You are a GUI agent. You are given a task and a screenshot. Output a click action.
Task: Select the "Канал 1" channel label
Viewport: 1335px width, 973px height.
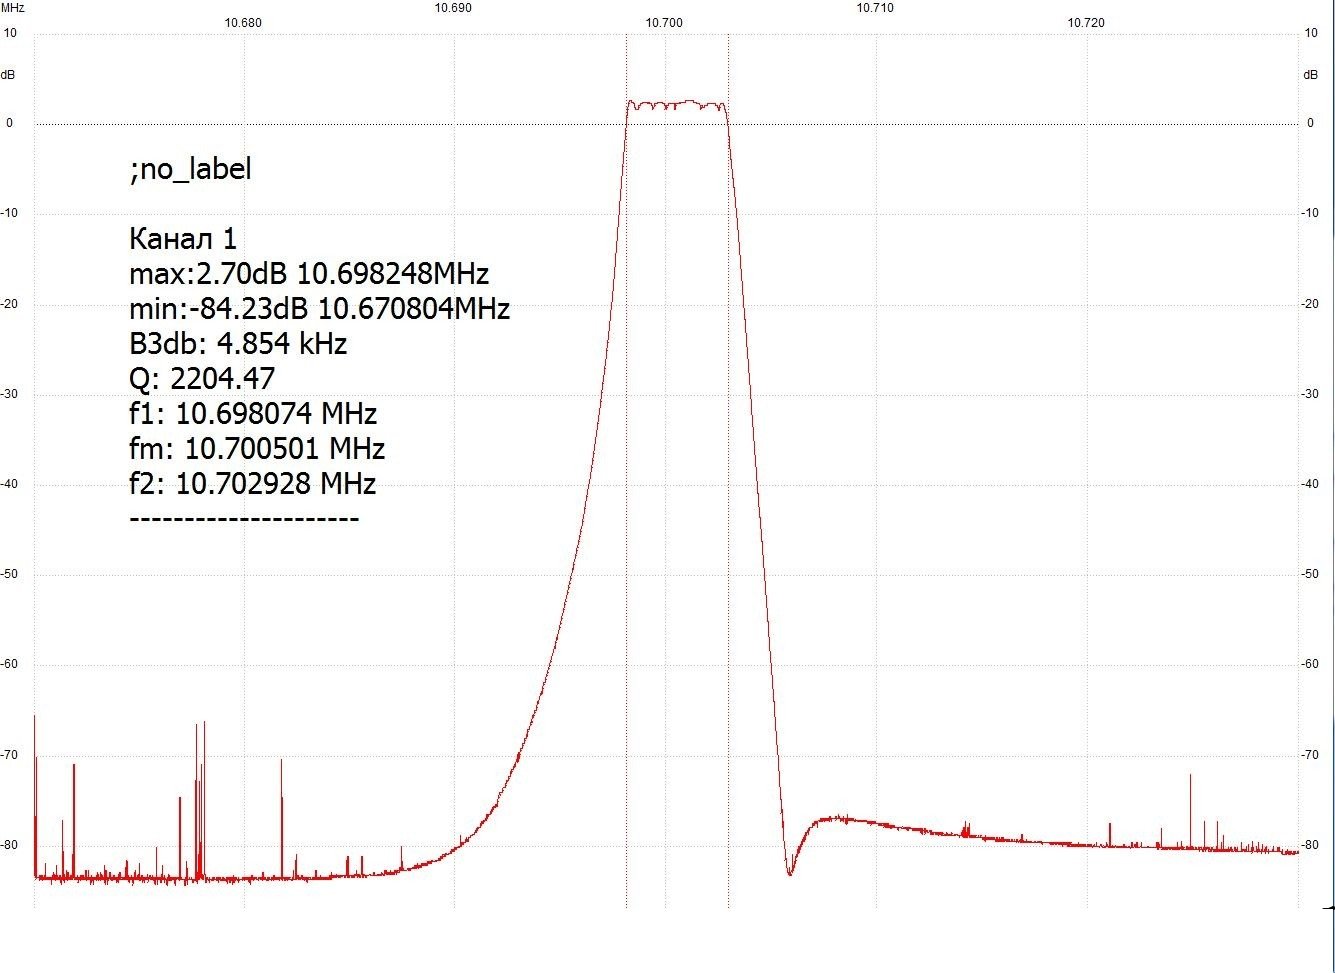(183, 239)
